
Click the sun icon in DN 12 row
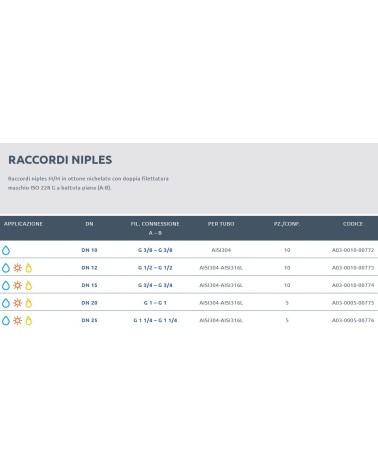tap(17, 268)
